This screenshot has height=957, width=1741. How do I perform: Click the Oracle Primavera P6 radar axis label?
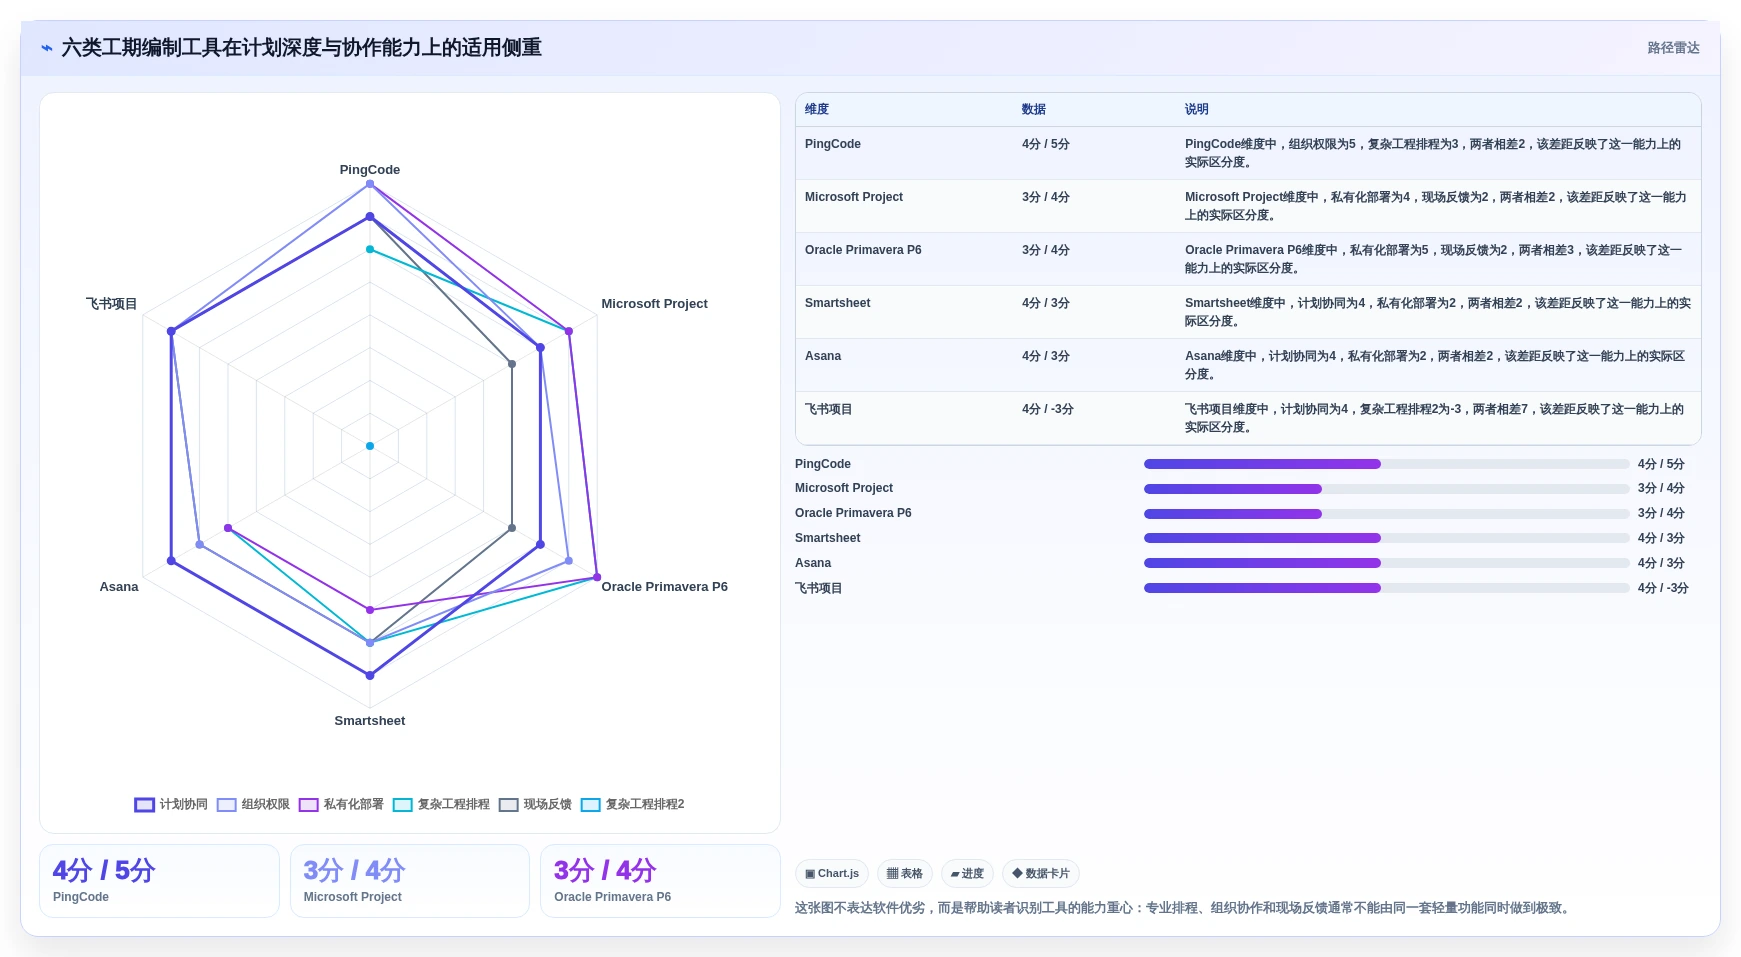click(x=664, y=587)
